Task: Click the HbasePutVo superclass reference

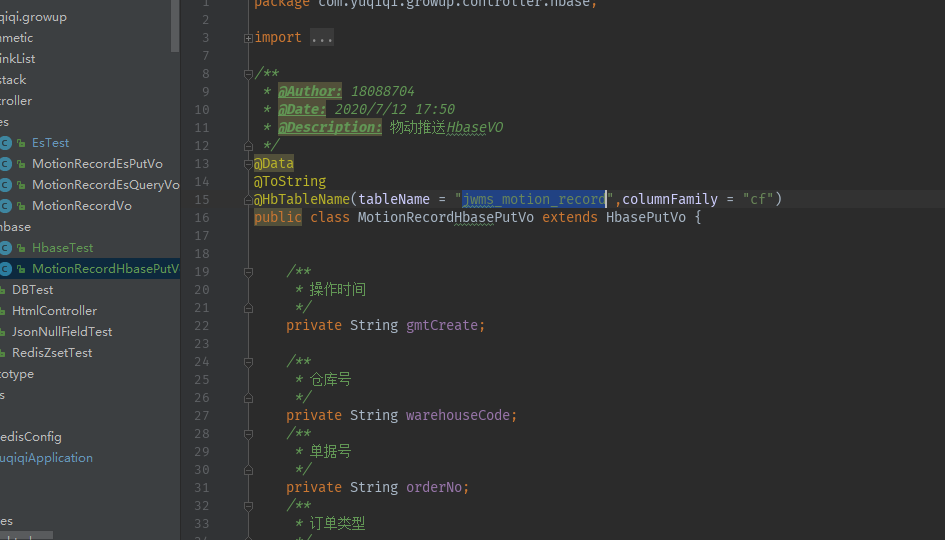Action: tap(645, 217)
